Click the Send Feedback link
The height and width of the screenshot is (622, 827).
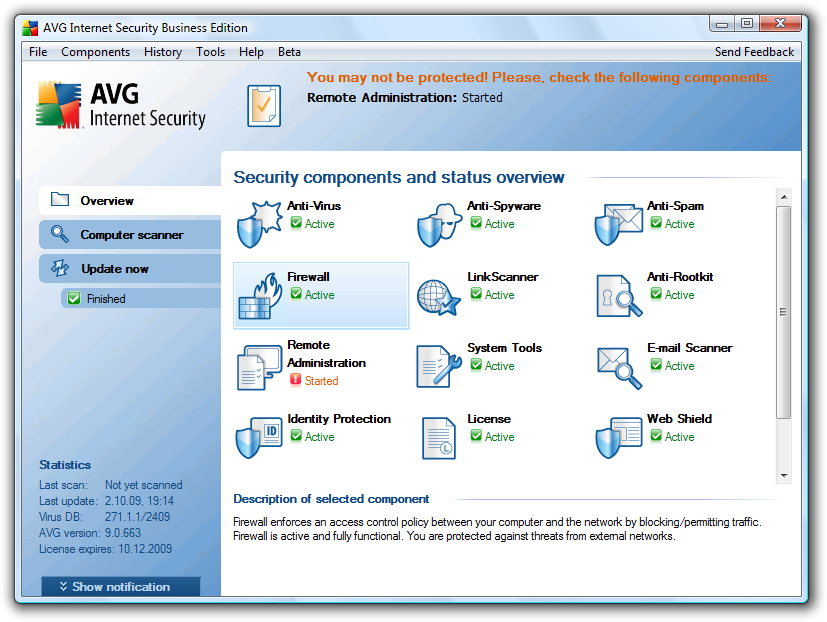[x=754, y=52]
